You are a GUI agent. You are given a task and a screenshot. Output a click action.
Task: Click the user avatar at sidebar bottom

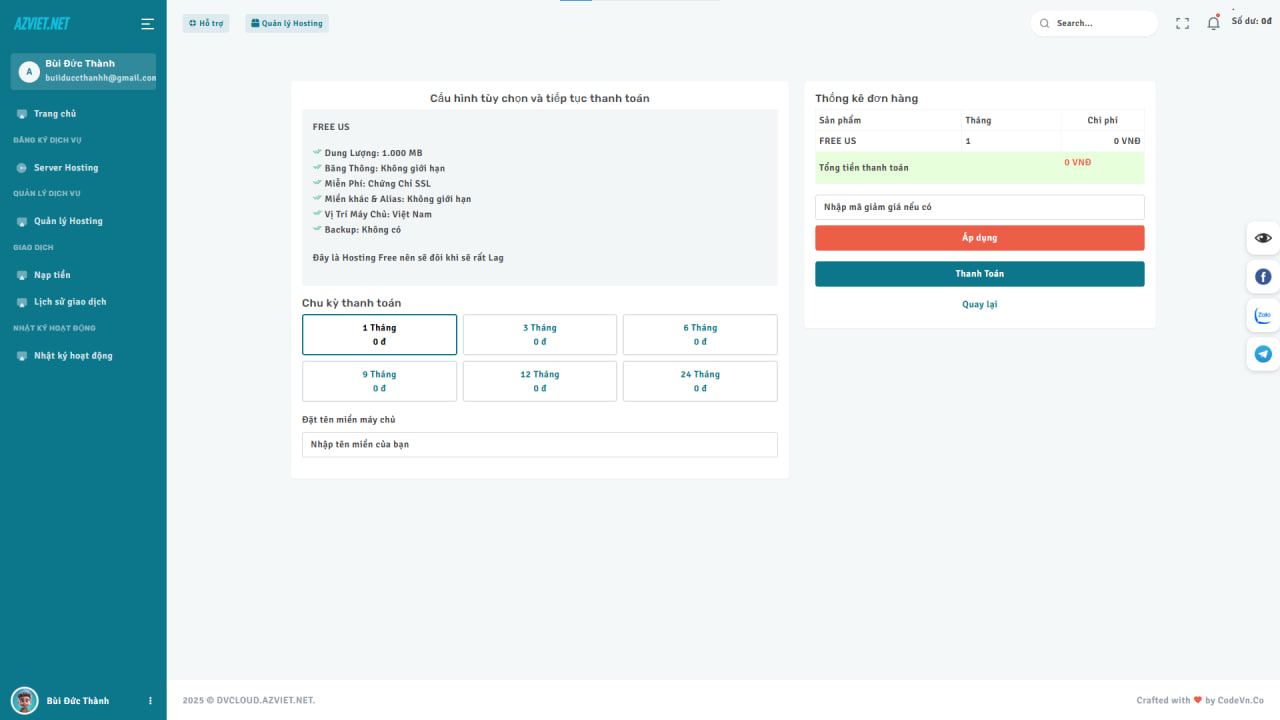[x=25, y=700]
